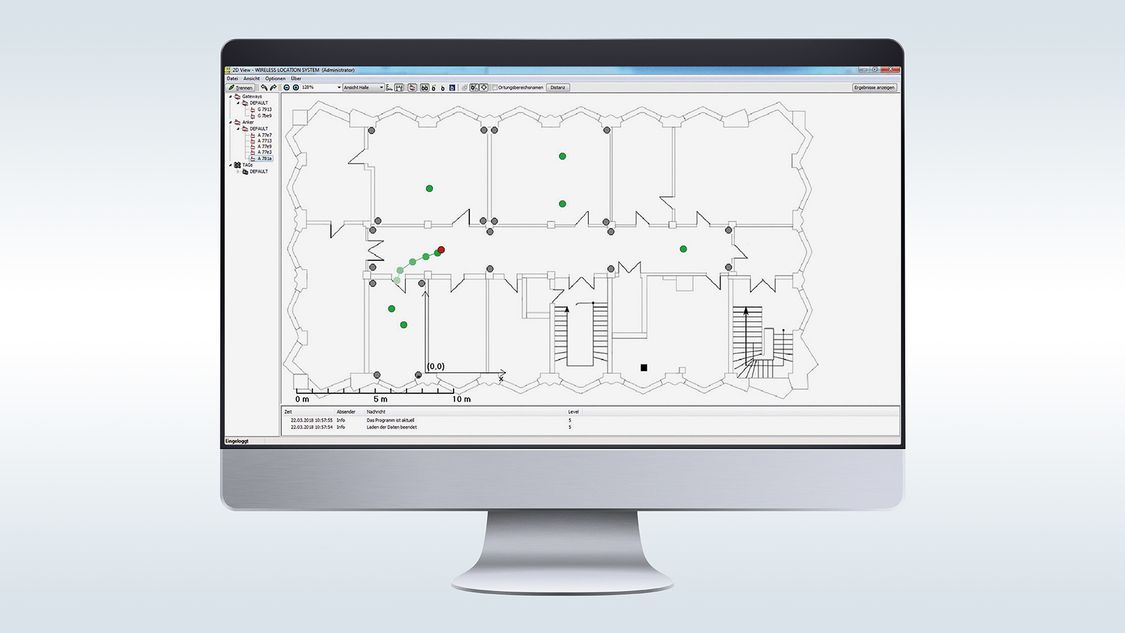Collapse the DEFAULT node under Gateways
The height and width of the screenshot is (633, 1125).
[238, 103]
